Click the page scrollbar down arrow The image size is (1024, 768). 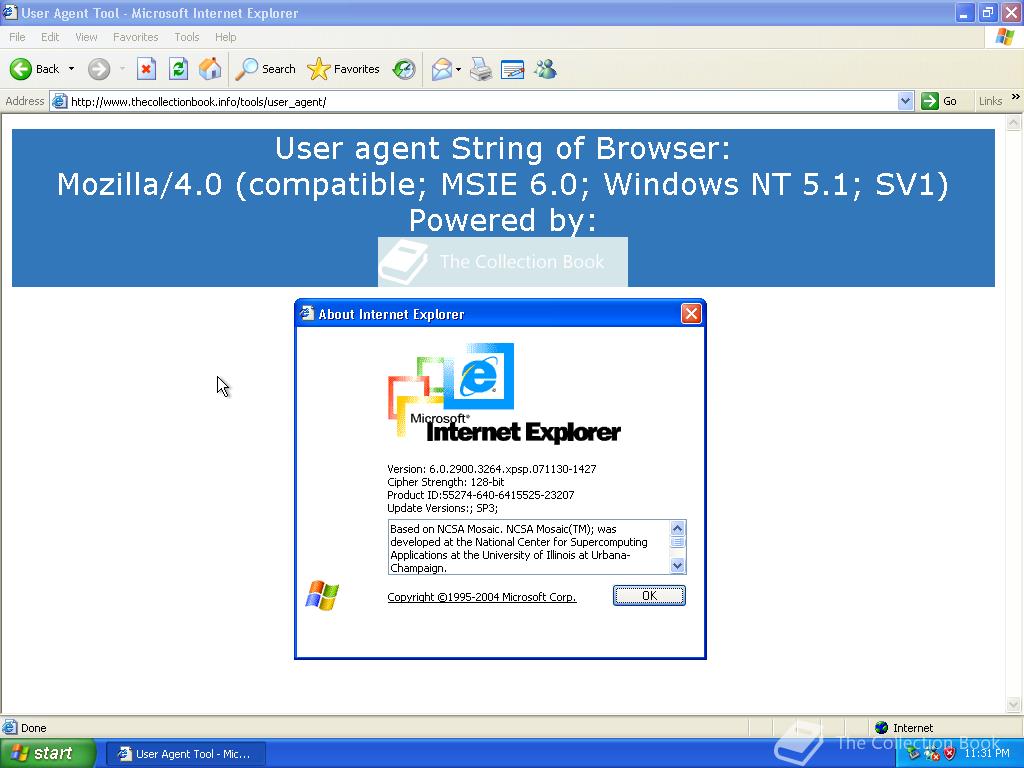coord(1014,704)
